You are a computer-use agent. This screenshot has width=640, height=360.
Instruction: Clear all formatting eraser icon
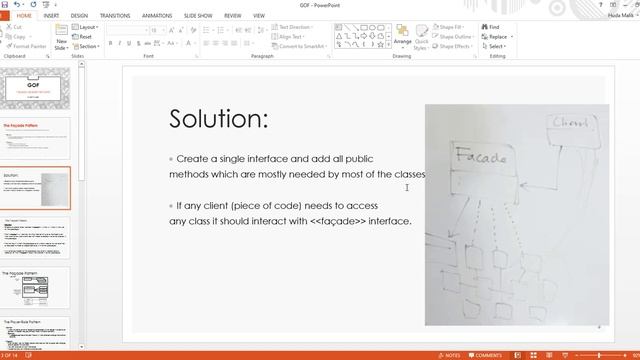[193, 30]
